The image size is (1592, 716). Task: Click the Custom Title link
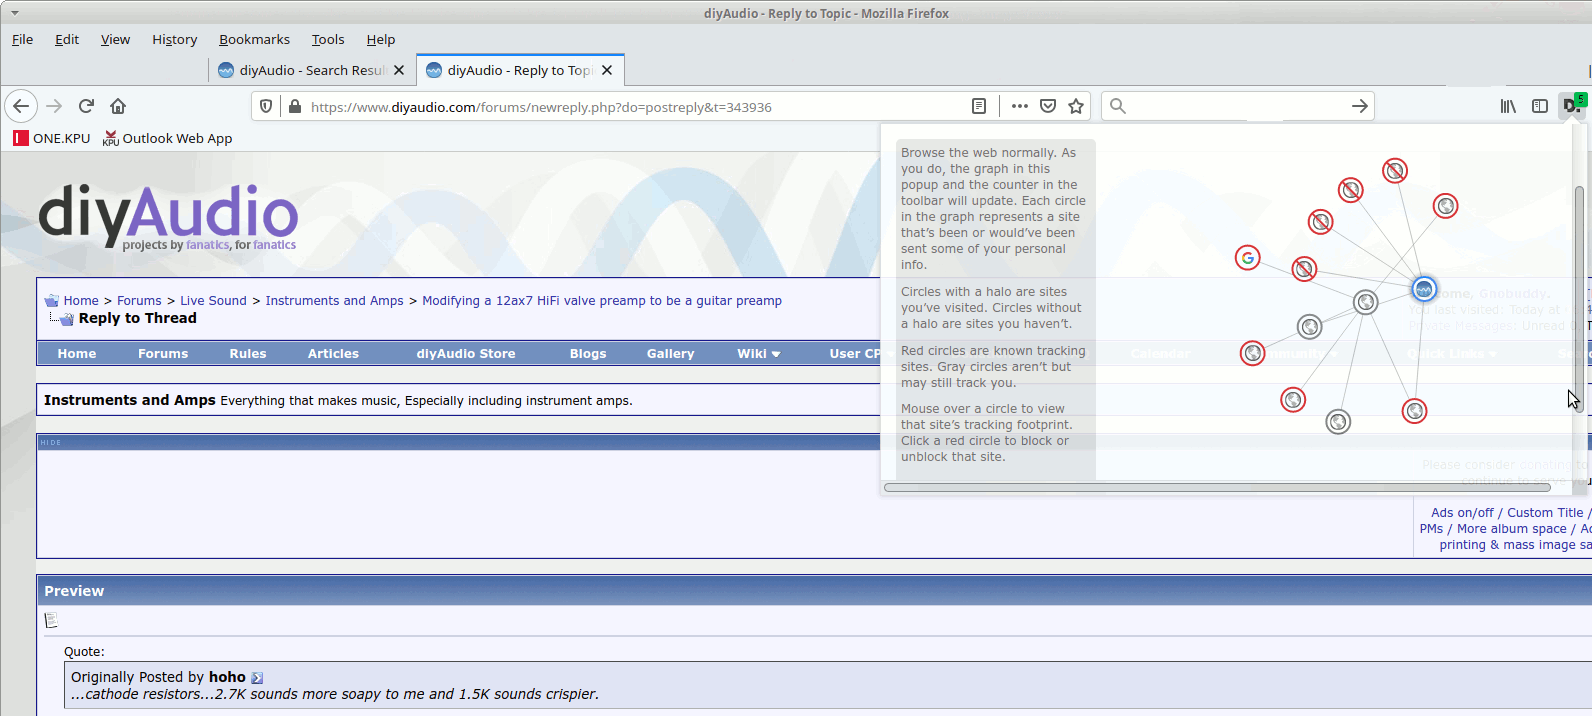(1545, 513)
